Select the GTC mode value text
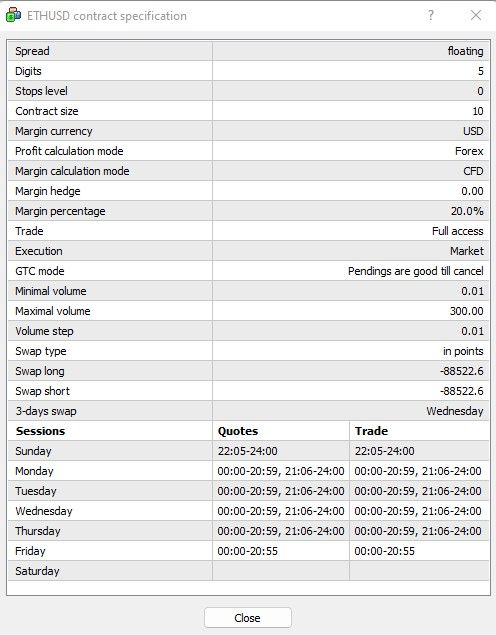This screenshot has height=635, width=496. coord(415,271)
